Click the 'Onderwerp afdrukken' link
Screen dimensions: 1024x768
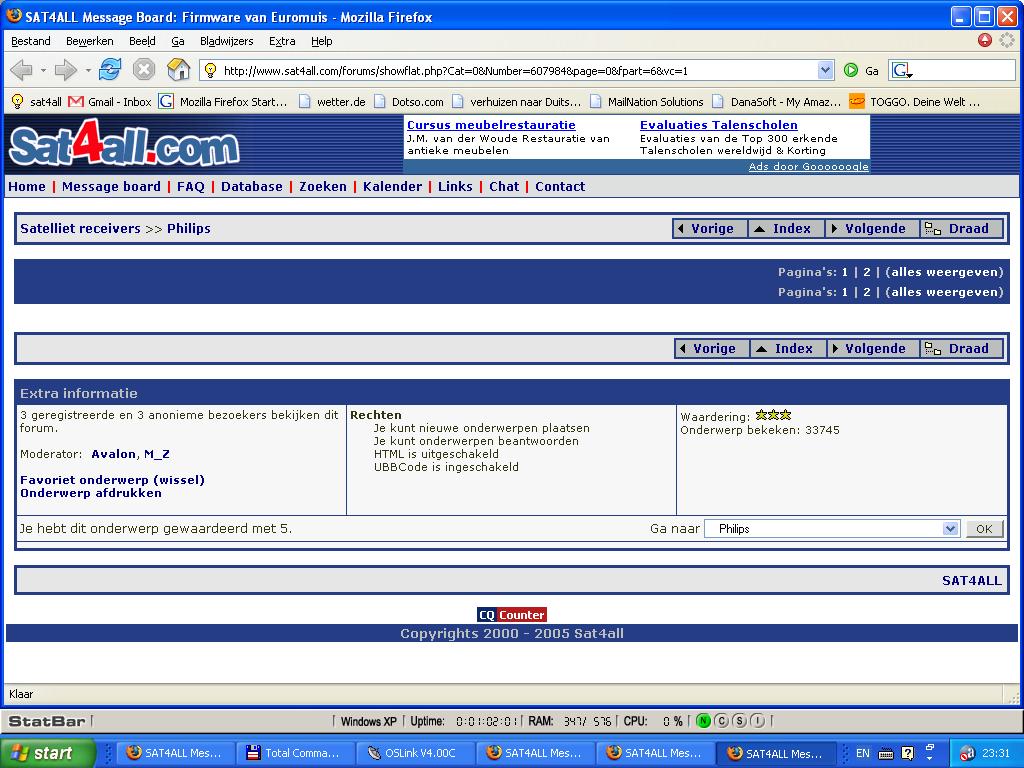pyautogui.click(x=91, y=493)
